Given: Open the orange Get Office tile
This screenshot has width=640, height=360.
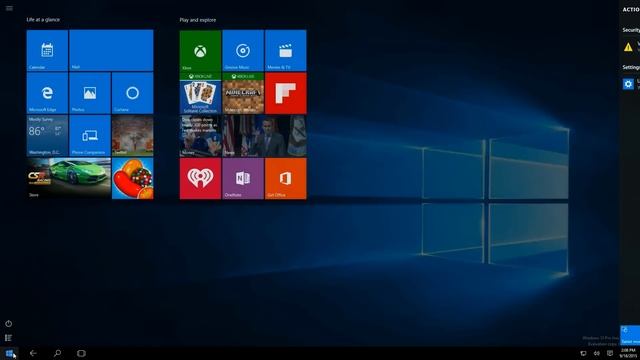Looking at the screenshot, I should pyautogui.click(x=286, y=179).
